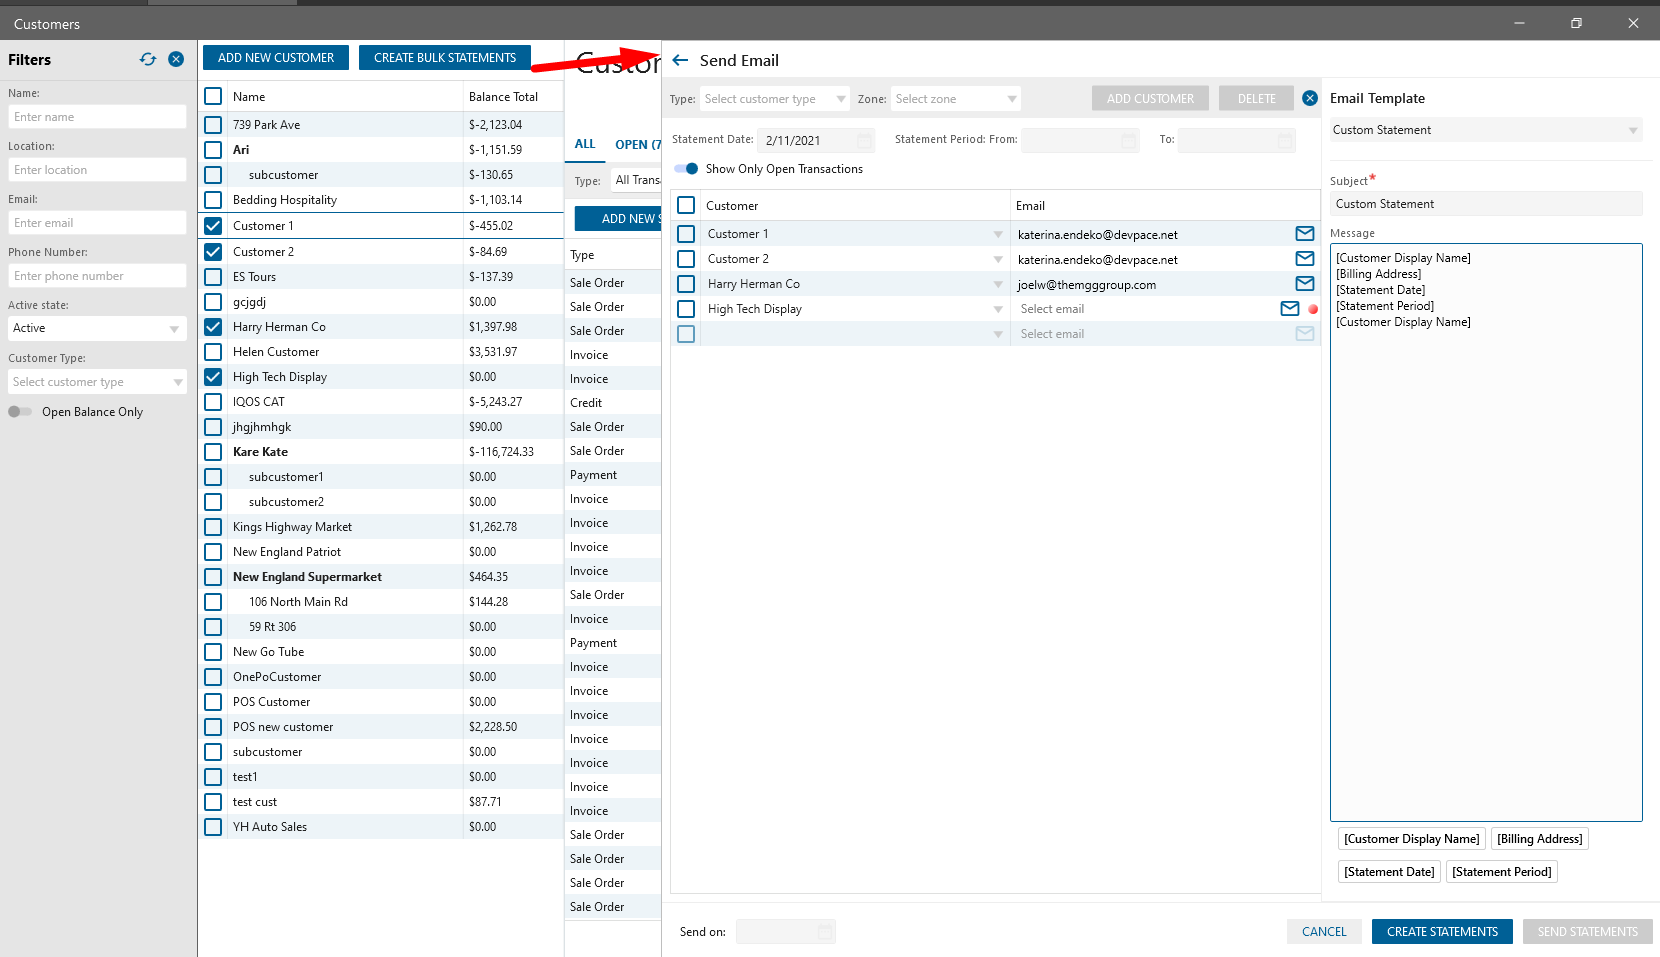Insert the [Statement Date] placeholder tag
This screenshot has width=1660, height=957.
coord(1389,872)
